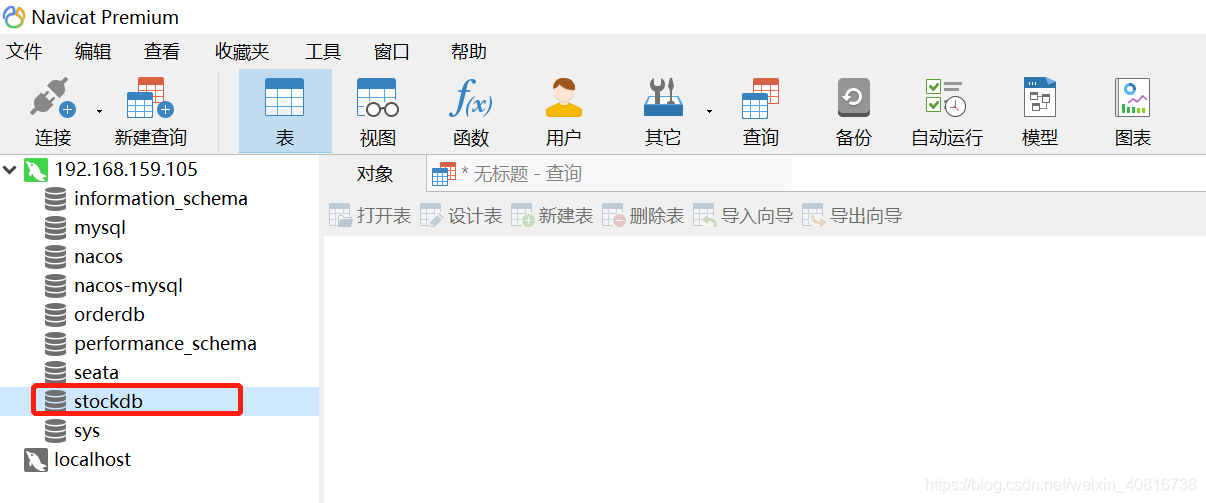Viewport: 1206px width, 503px height.
Task: Expand the 其它 dropdown arrow
Action: click(x=709, y=111)
